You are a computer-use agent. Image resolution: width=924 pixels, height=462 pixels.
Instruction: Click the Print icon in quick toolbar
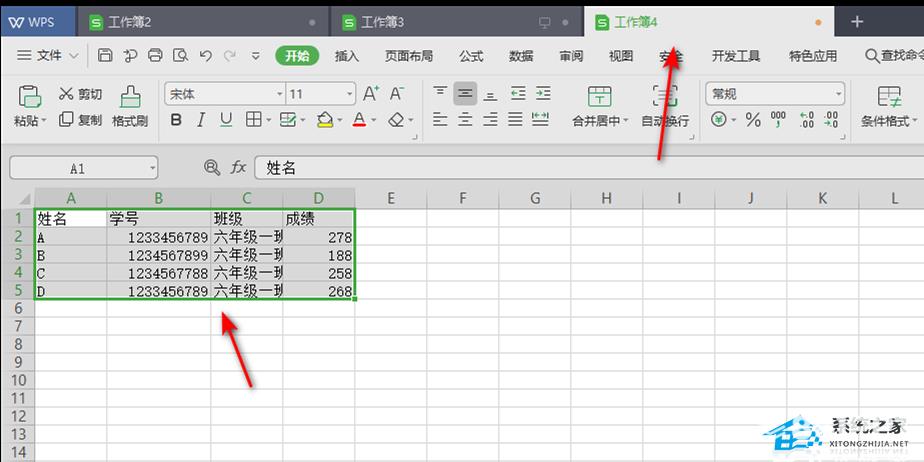(x=155, y=55)
